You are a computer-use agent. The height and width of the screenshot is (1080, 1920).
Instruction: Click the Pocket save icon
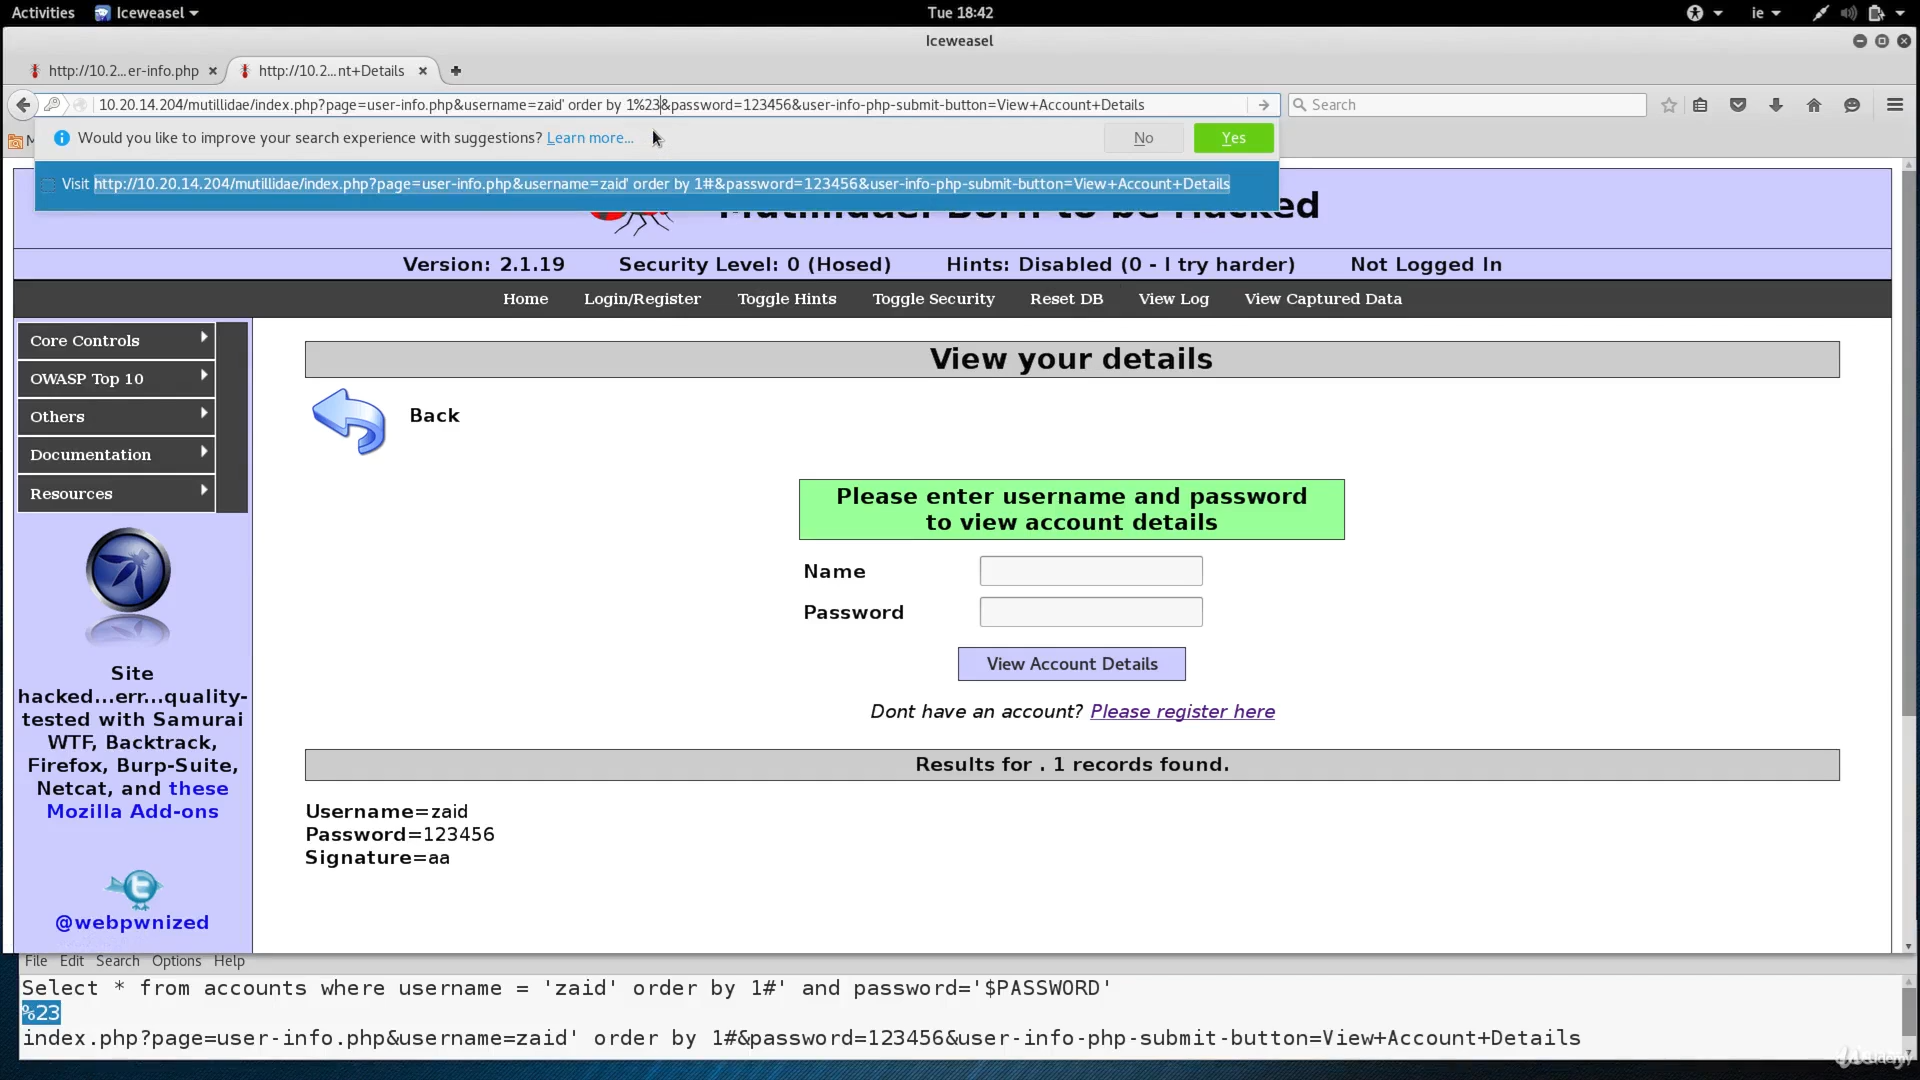pos(1738,105)
